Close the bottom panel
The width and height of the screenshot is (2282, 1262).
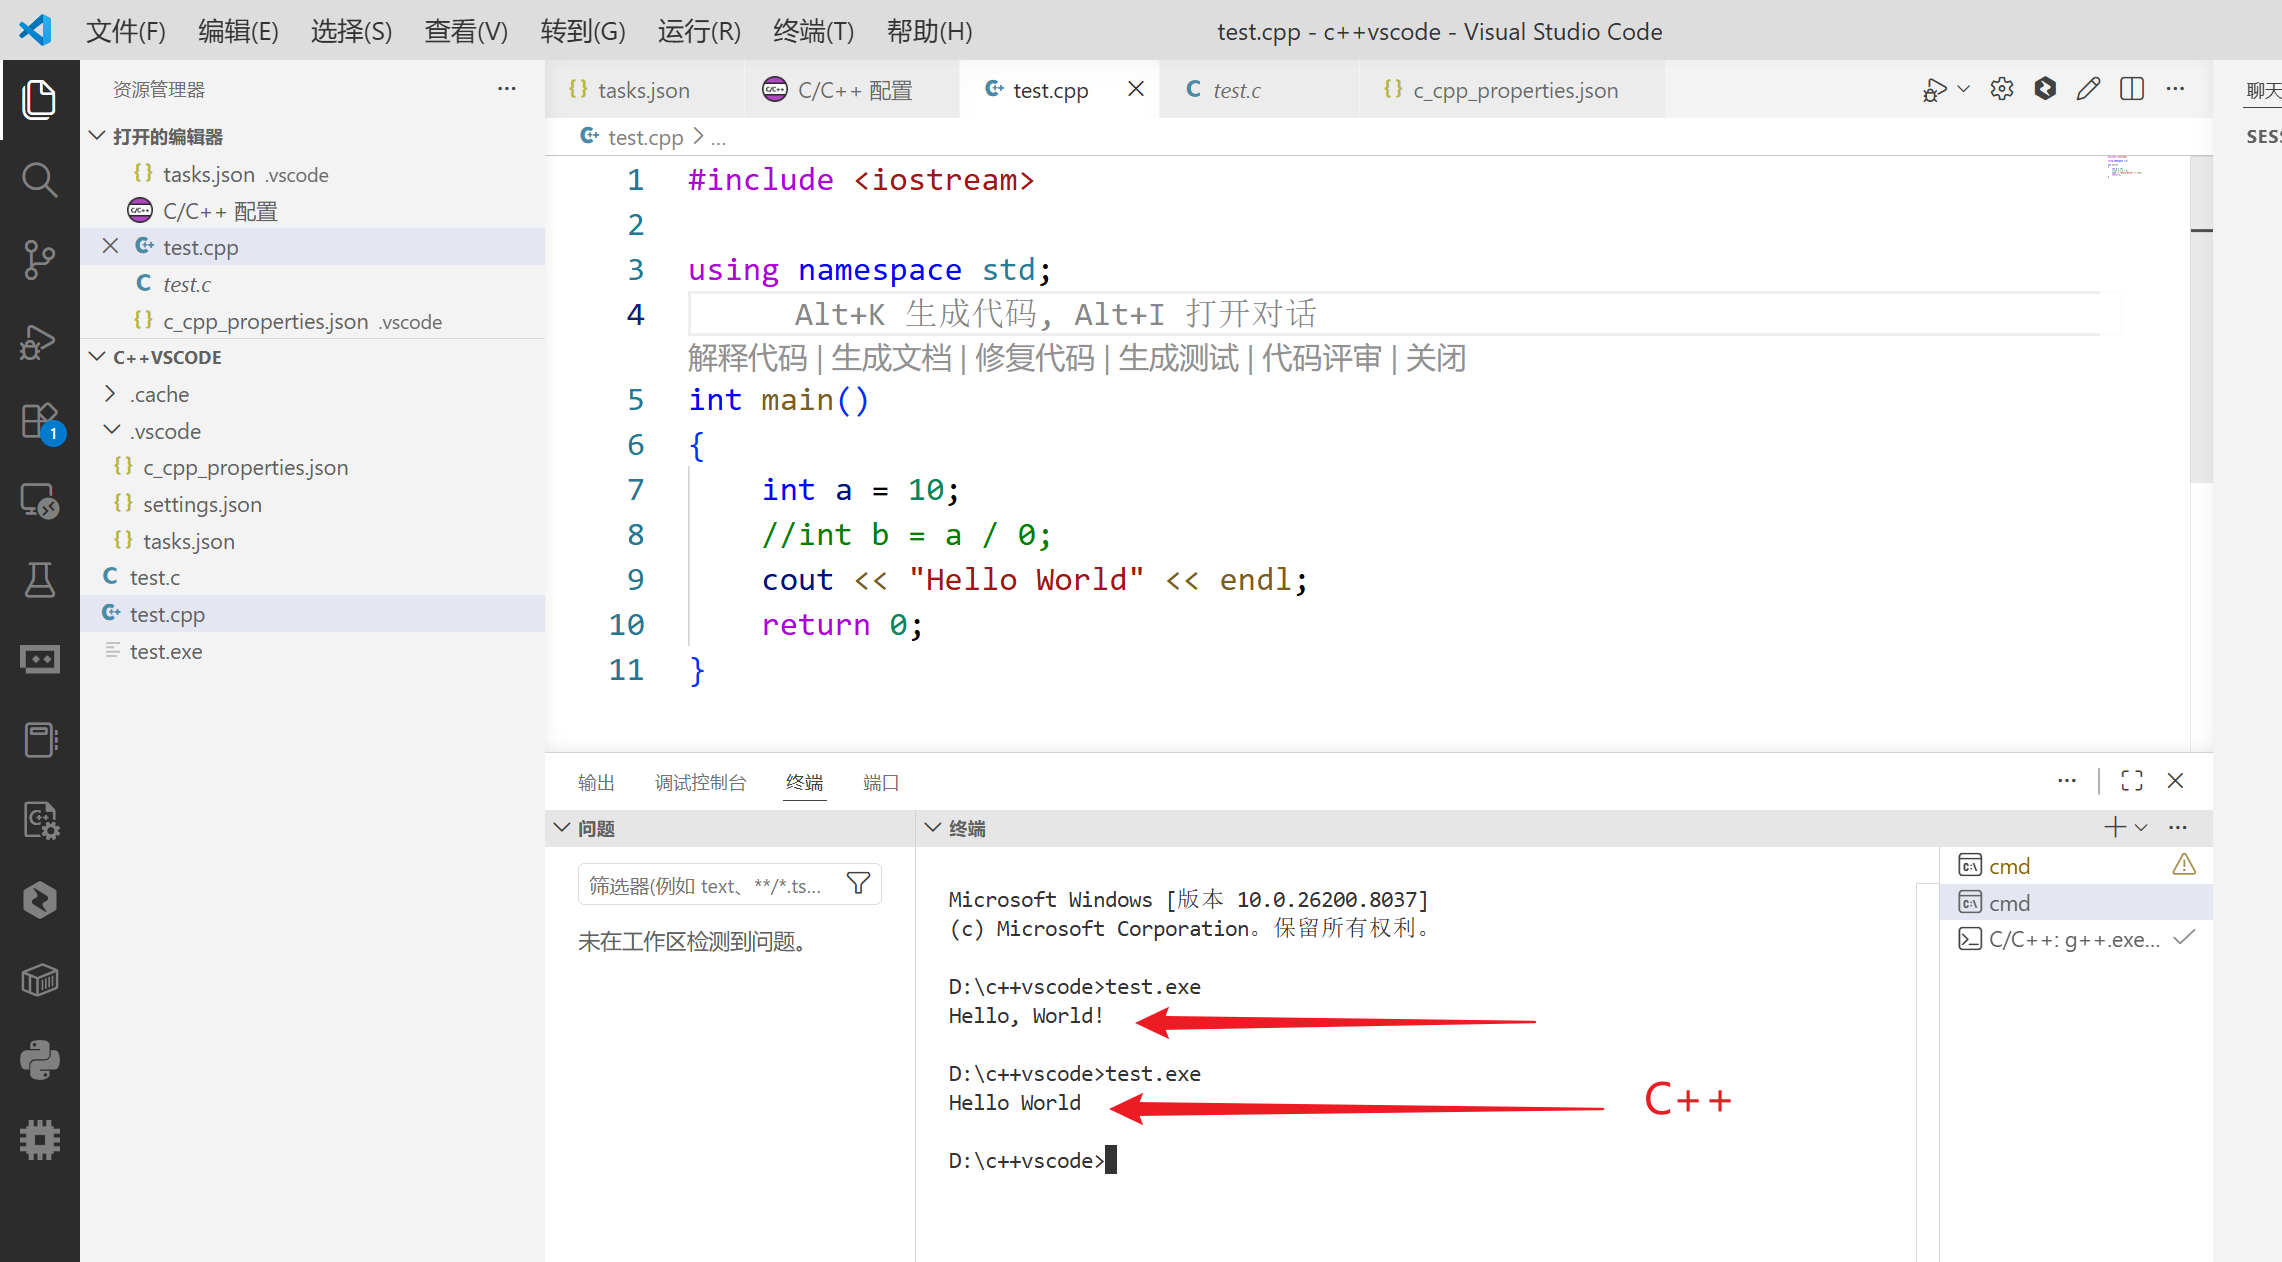click(2175, 781)
